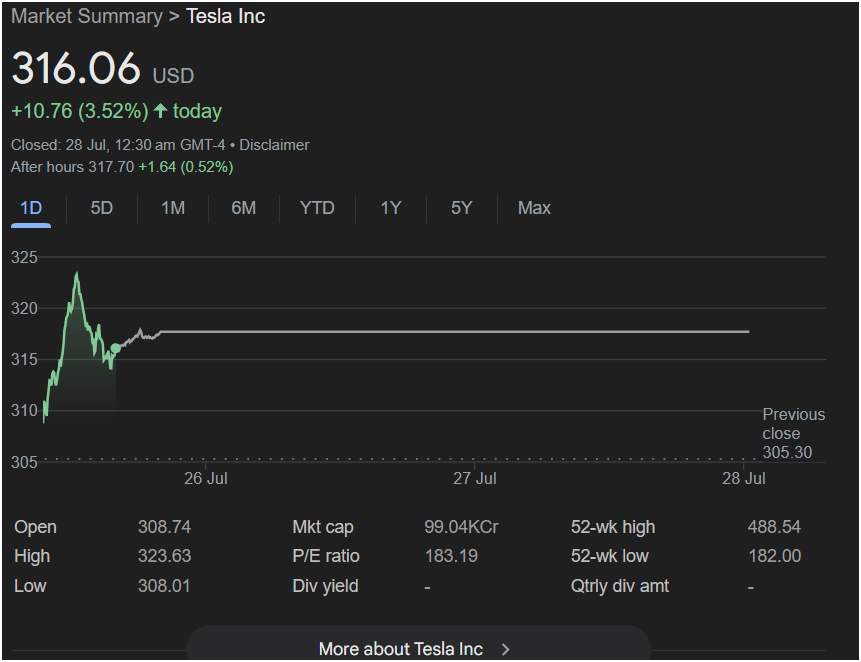Select the YTD range tab
Screen dimensions: 861x662
coord(317,208)
